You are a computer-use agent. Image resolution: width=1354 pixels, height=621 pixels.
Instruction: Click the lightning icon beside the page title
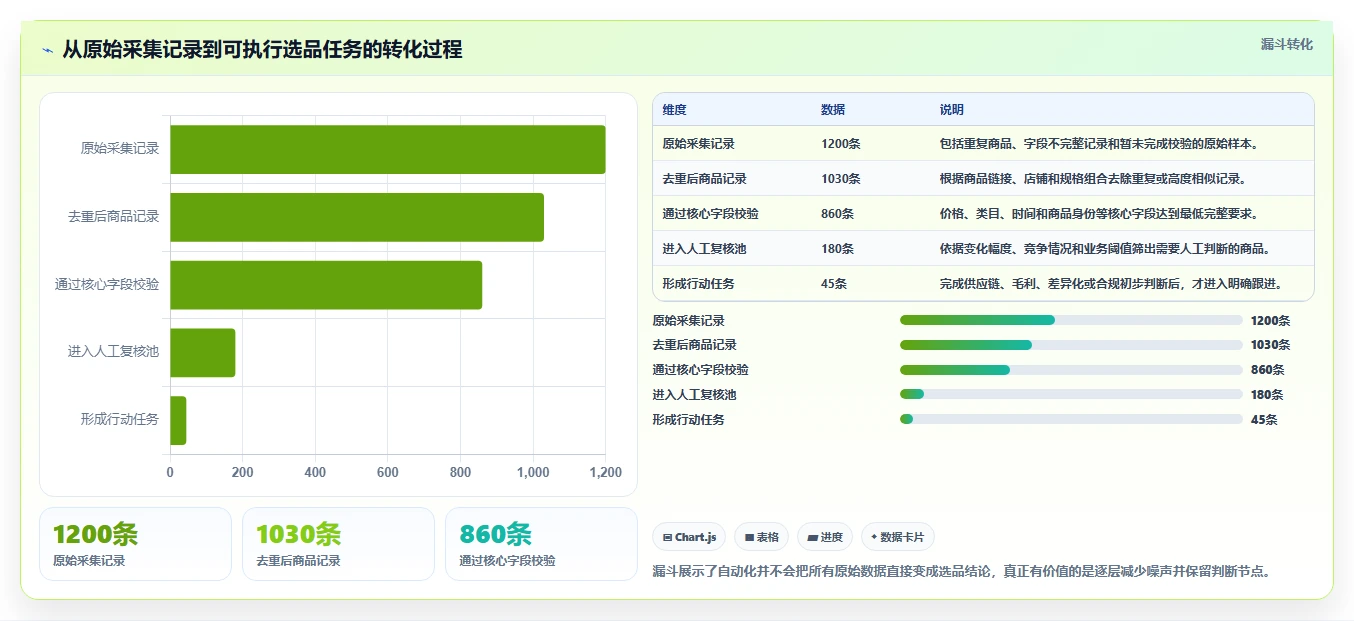pyautogui.click(x=47, y=50)
